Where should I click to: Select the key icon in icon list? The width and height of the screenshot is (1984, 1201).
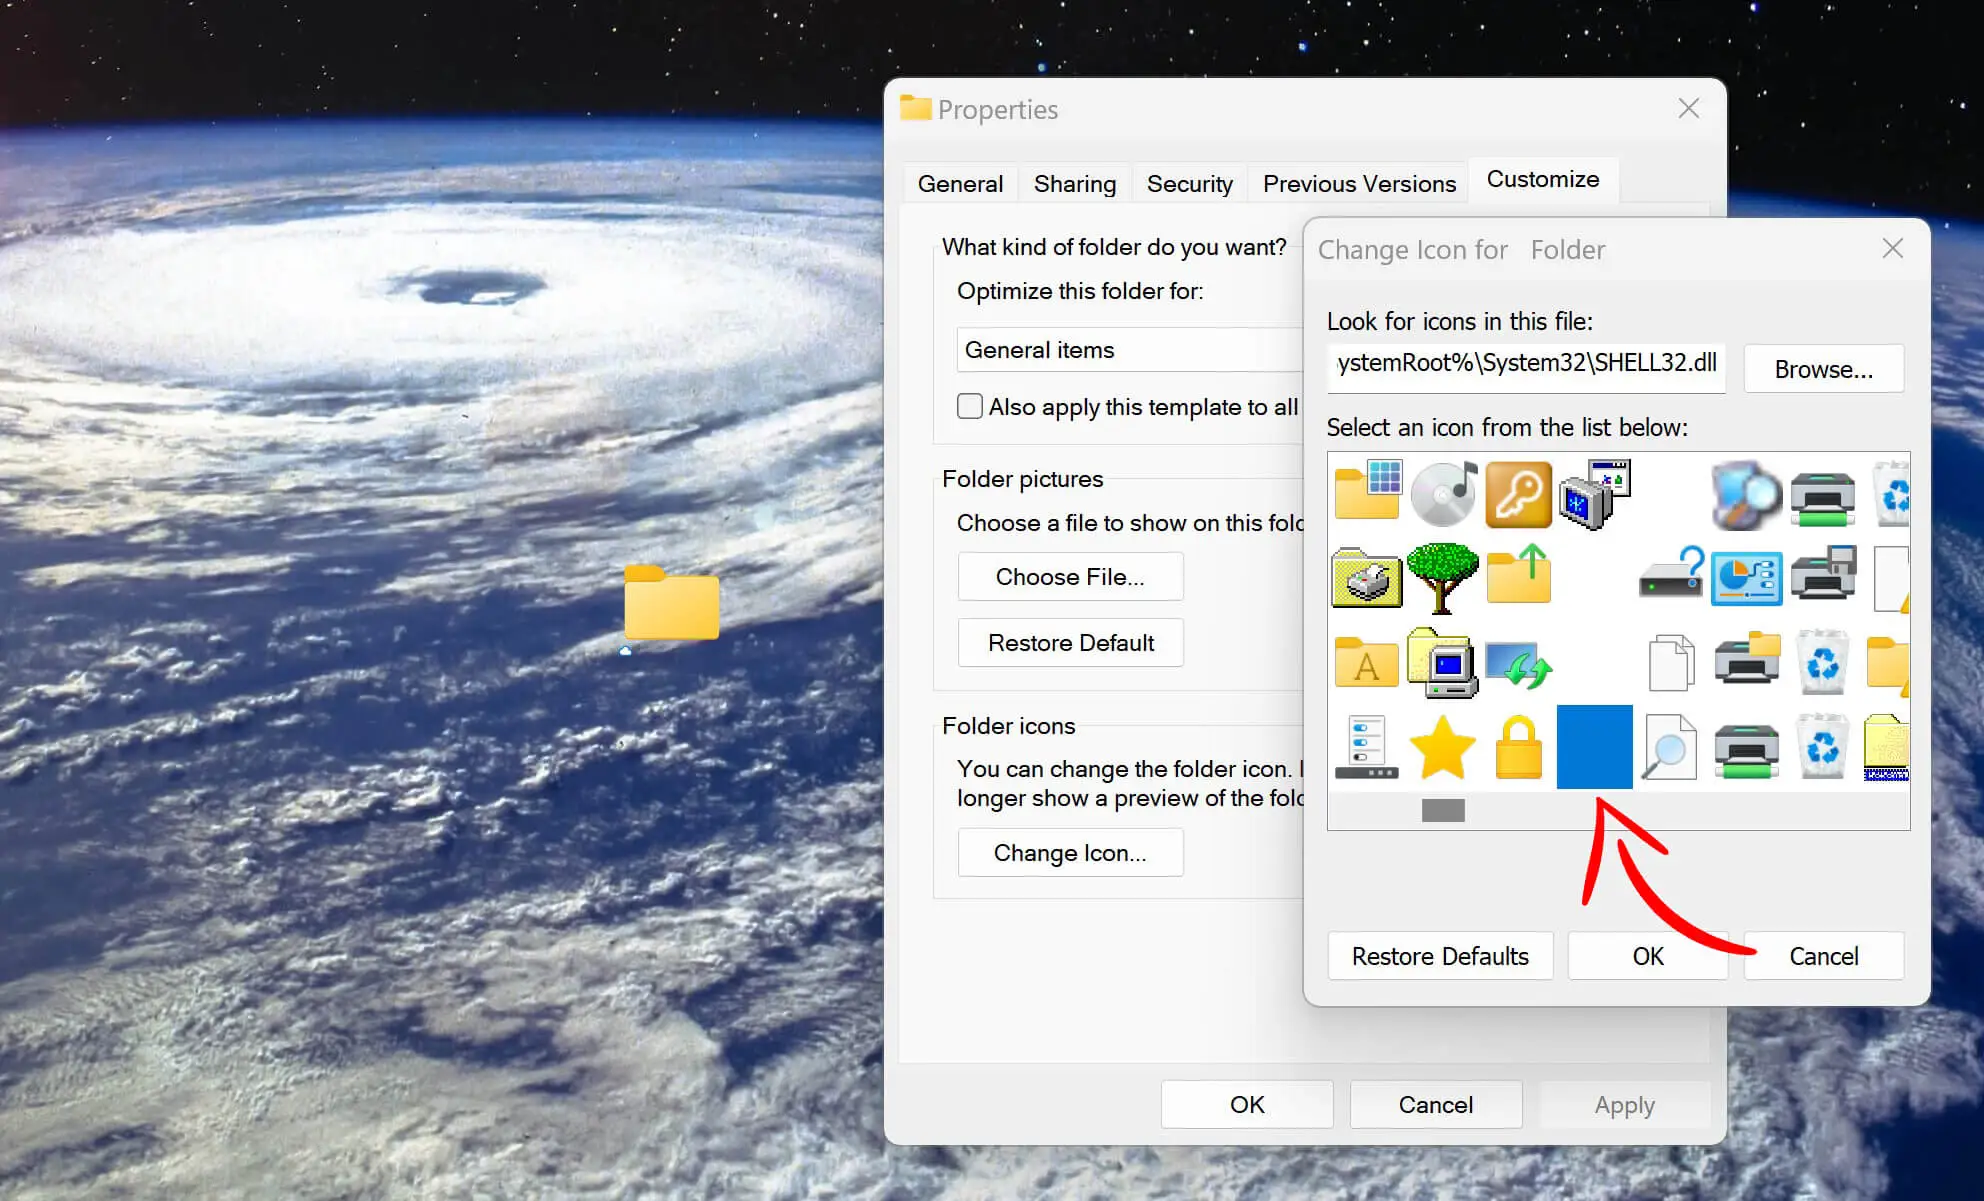click(1518, 492)
